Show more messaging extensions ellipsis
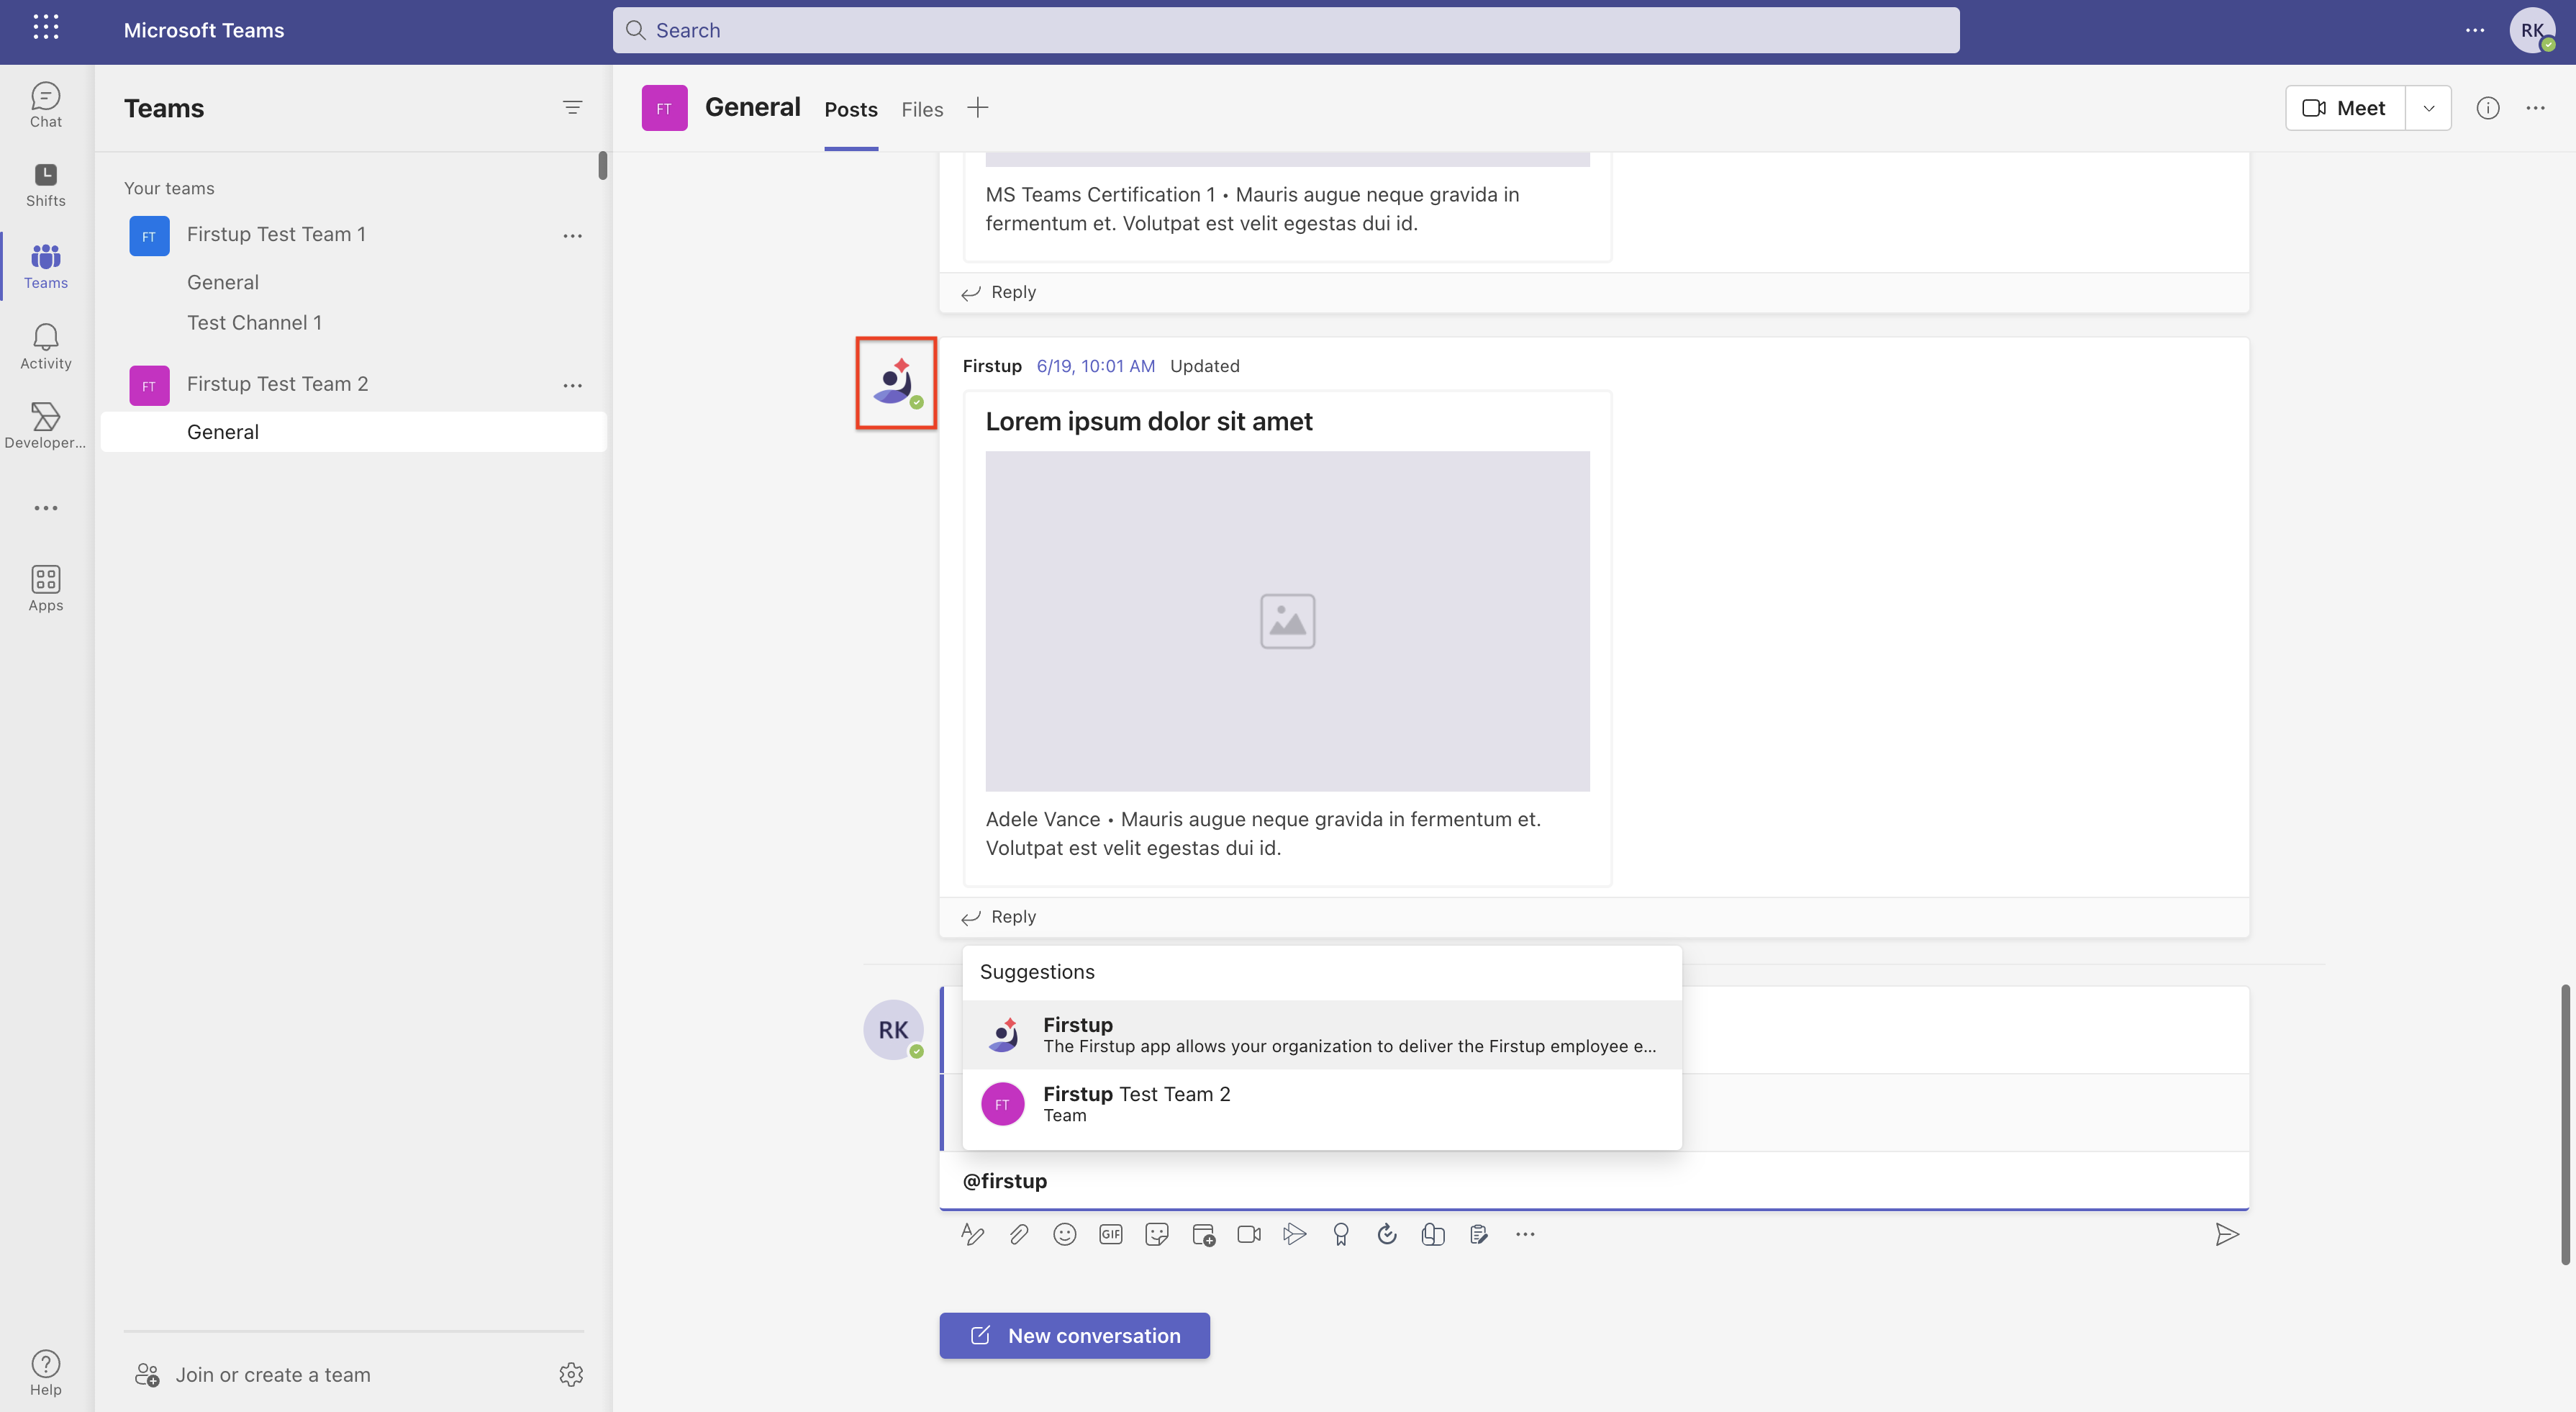Screen dimensions: 2576x1412 1525,1234
